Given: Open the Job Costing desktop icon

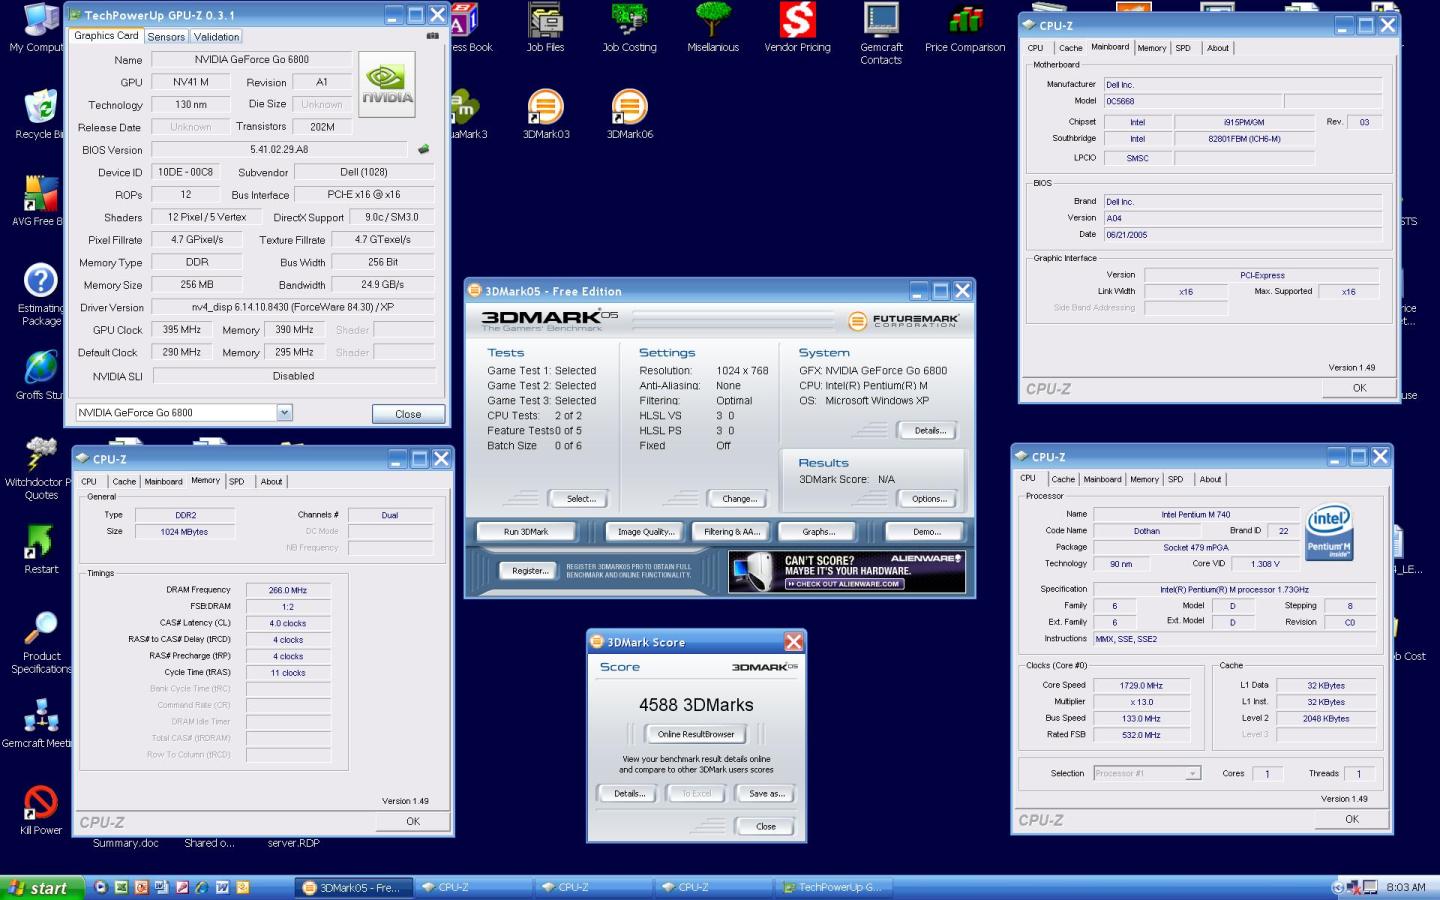Looking at the screenshot, I should click(x=629, y=20).
